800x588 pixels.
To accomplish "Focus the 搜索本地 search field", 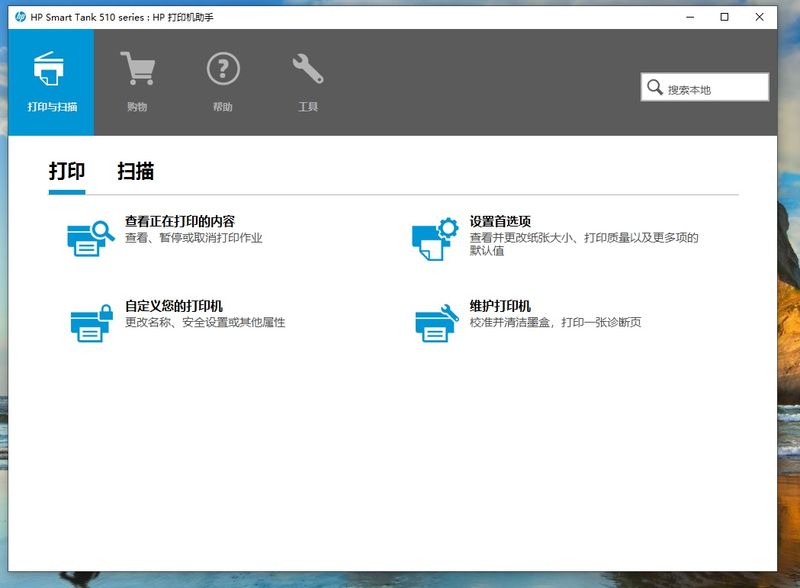I will click(x=705, y=87).
